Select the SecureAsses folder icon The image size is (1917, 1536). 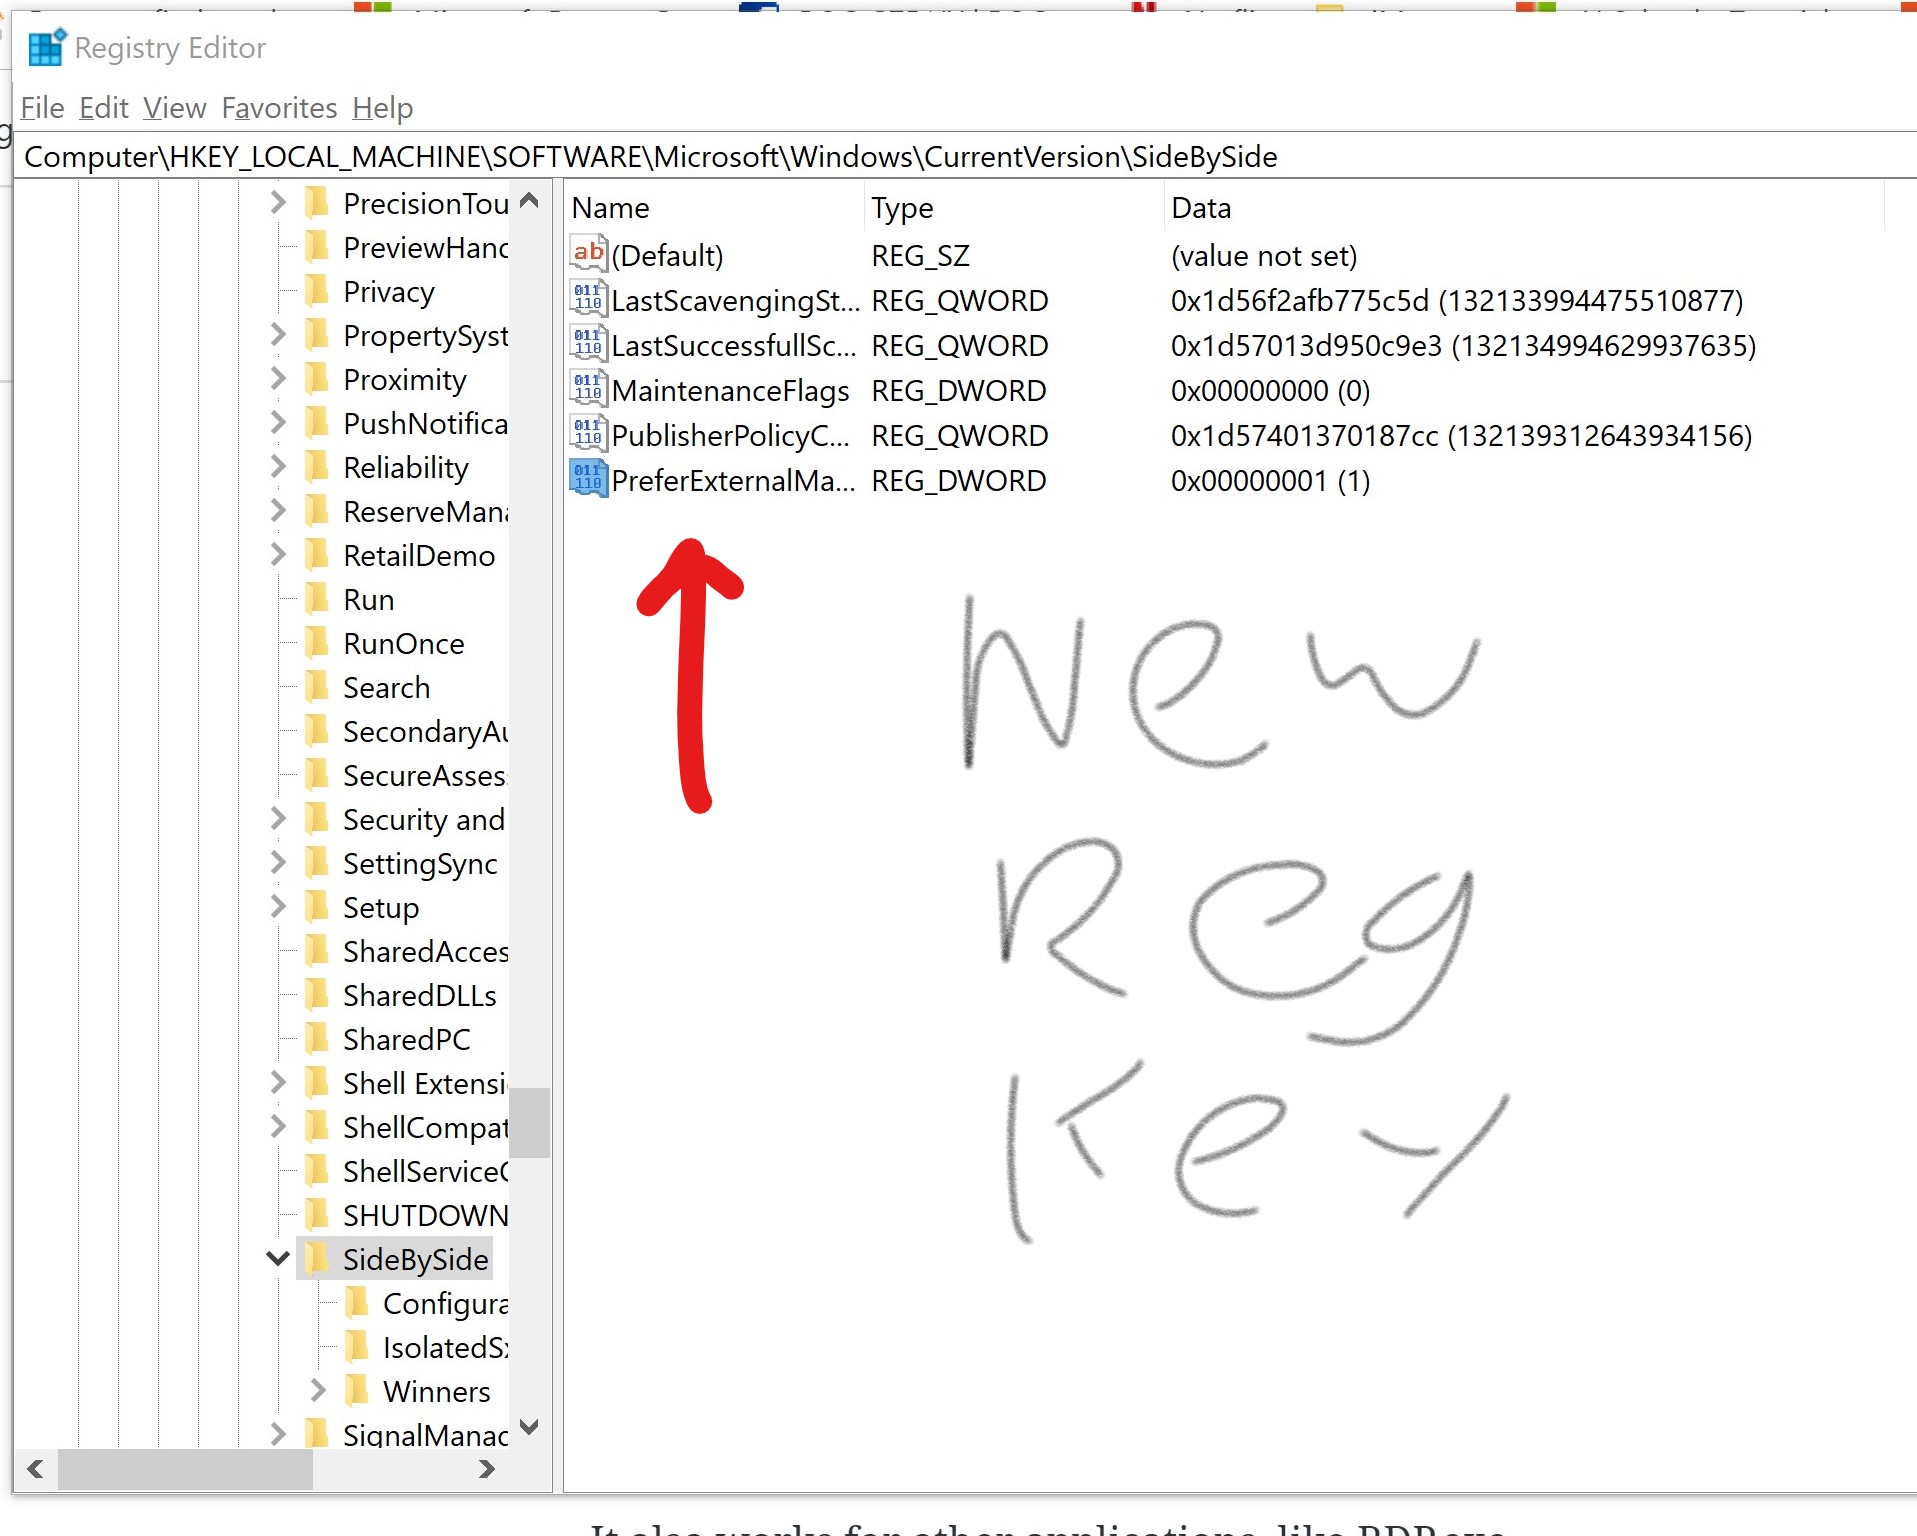pyautogui.click(x=317, y=774)
